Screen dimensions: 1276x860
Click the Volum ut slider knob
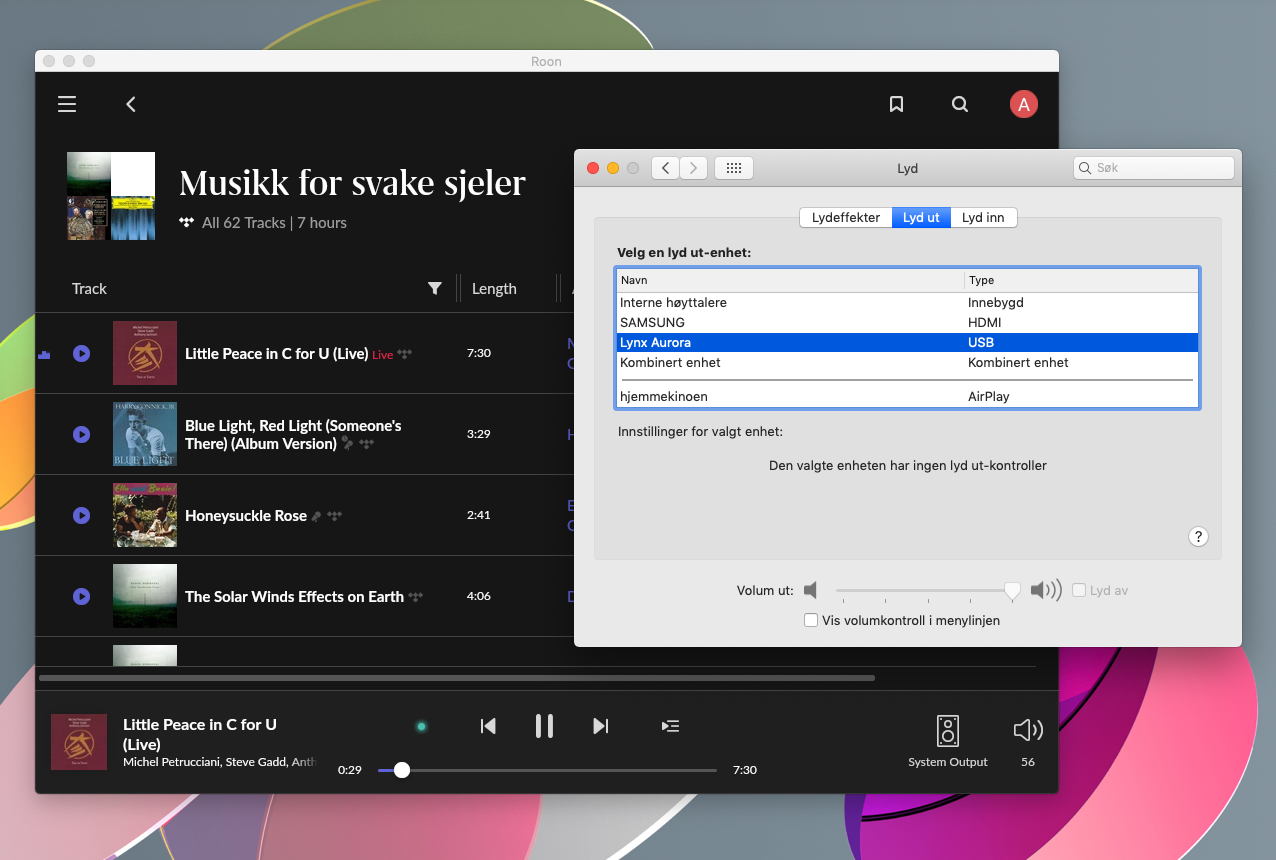click(x=1013, y=591)
